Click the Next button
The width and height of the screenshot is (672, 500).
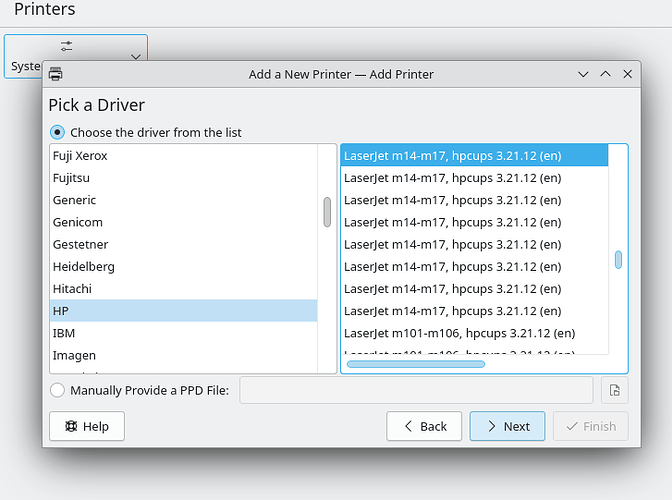click(x=507, y=426)
